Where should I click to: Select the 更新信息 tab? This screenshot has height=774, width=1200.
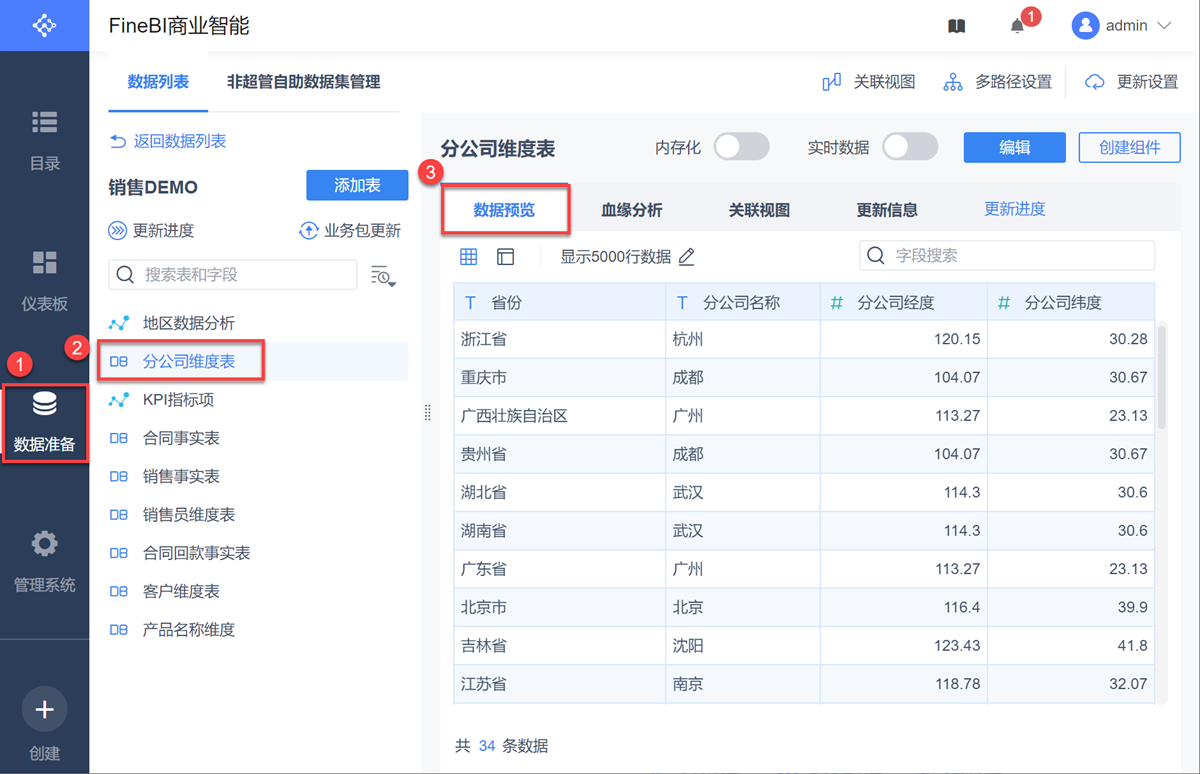(x=887, y=210)
